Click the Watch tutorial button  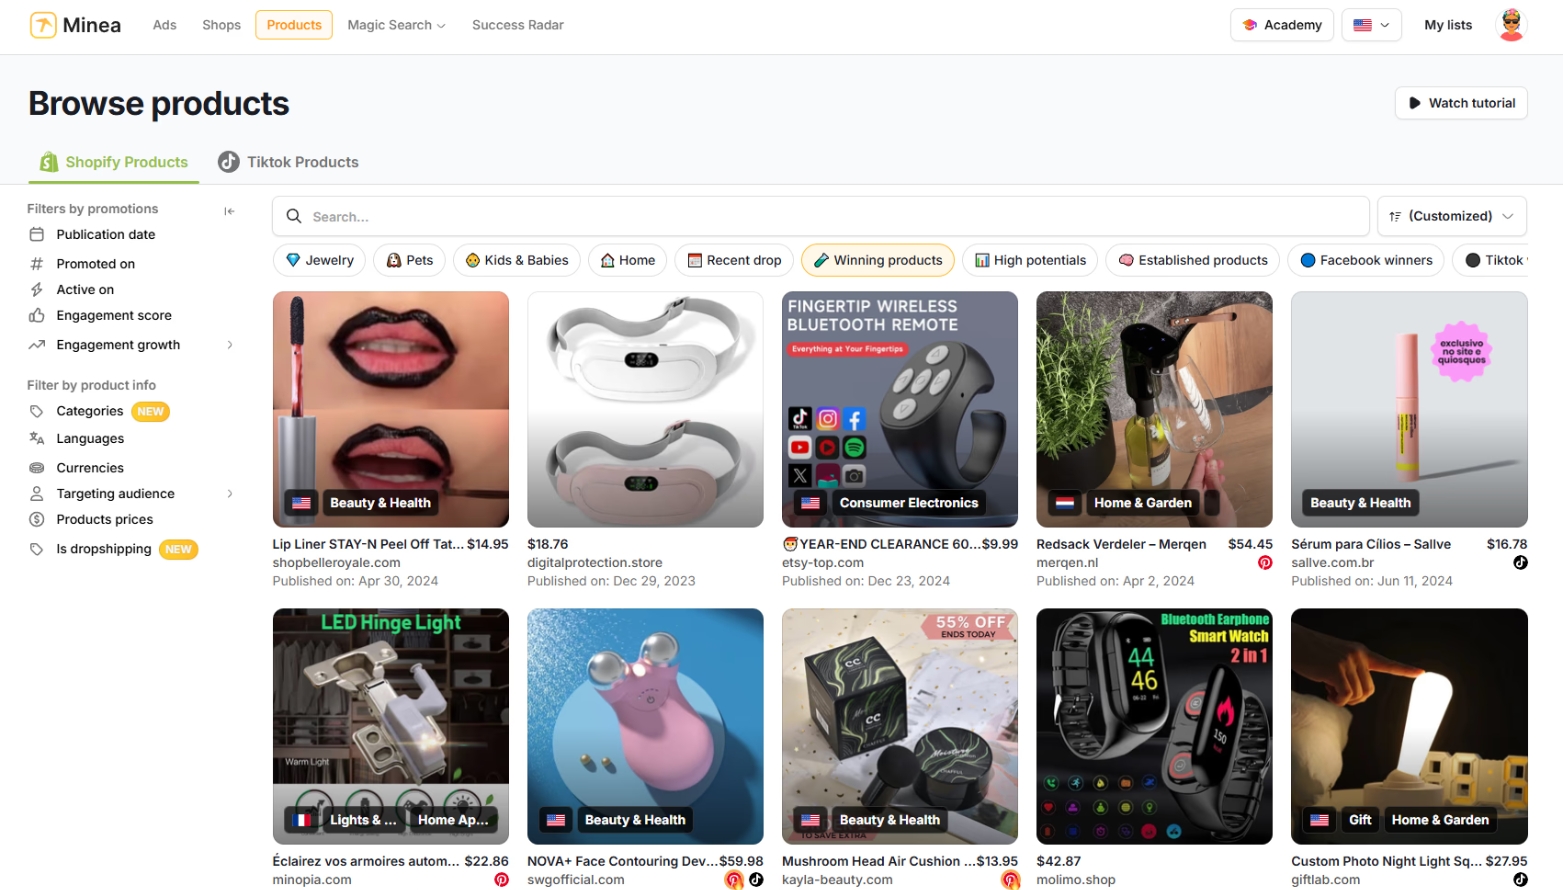pos(1460,103)
